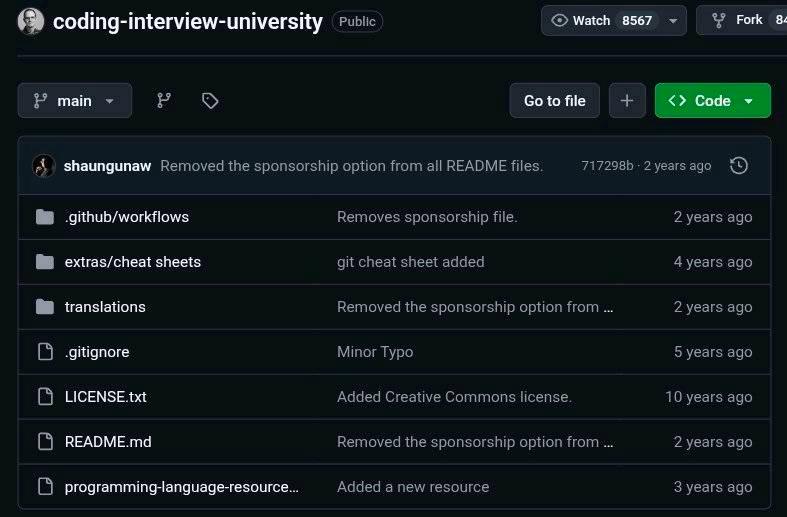Open the extras/cheat sheets folder
Screen dimensions: 787x517
coord(133,262)
